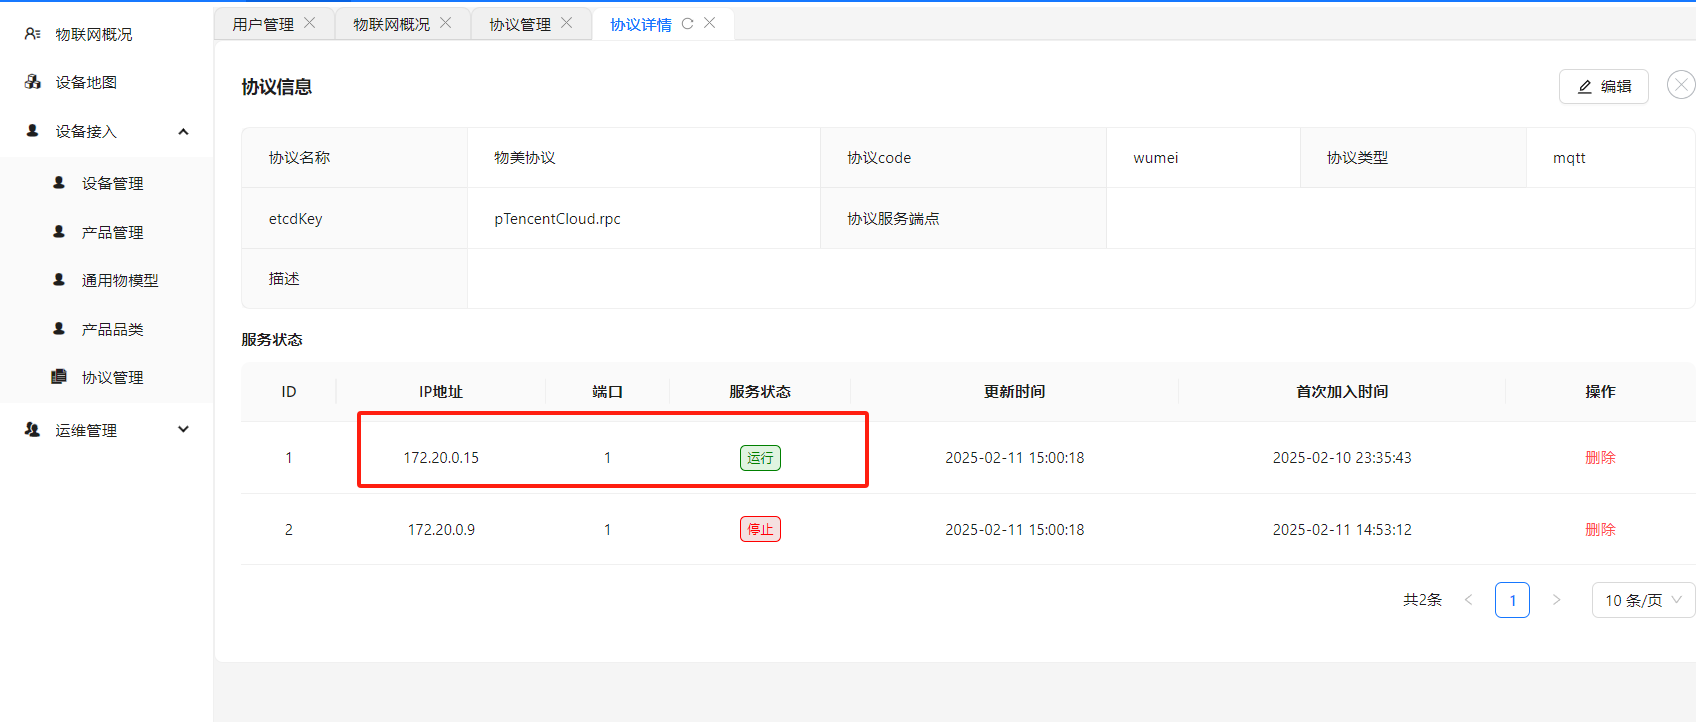Click the 编辑 button

1603,86
